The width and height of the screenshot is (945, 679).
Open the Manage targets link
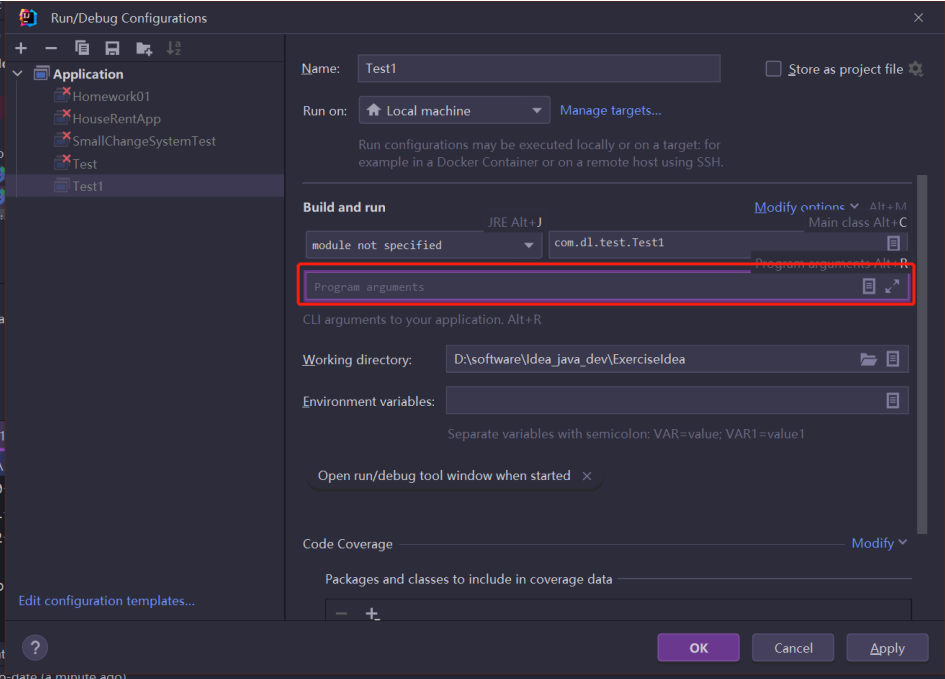(x=611, y=110)
